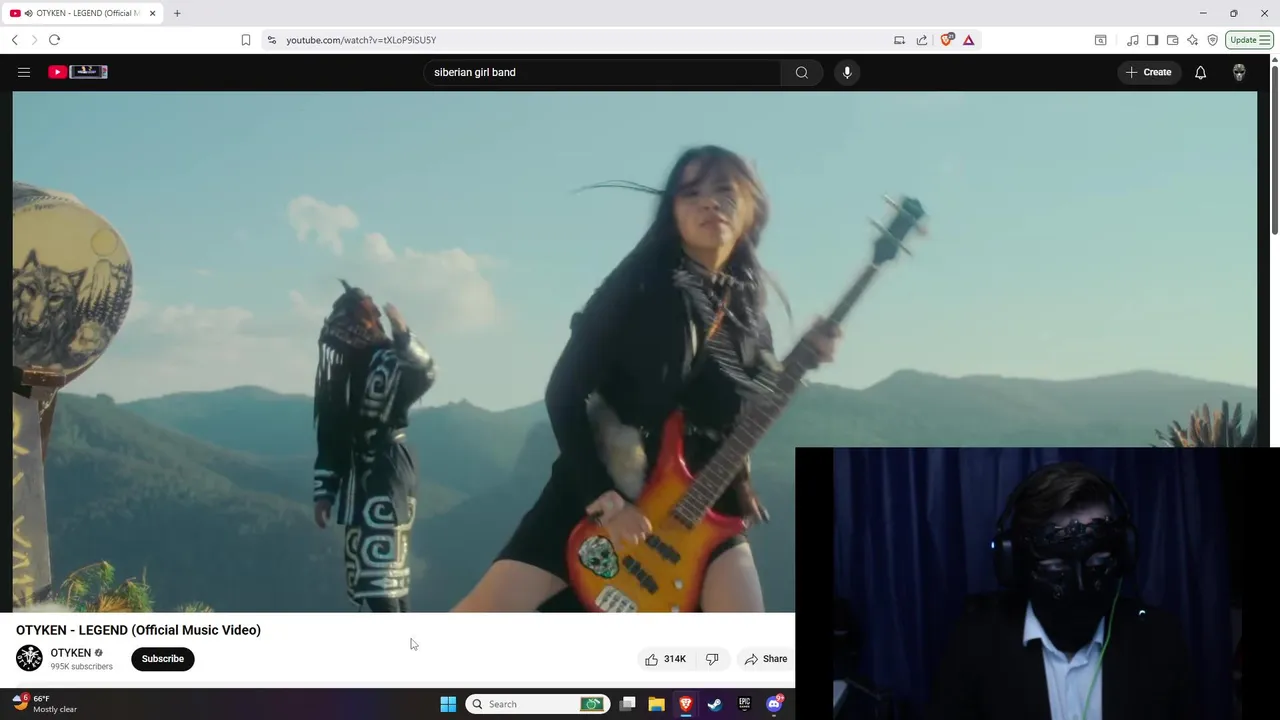Open Brave playlist music note icon
This screenshot has width=1280, height=720.
click(x=1133, y=40)
